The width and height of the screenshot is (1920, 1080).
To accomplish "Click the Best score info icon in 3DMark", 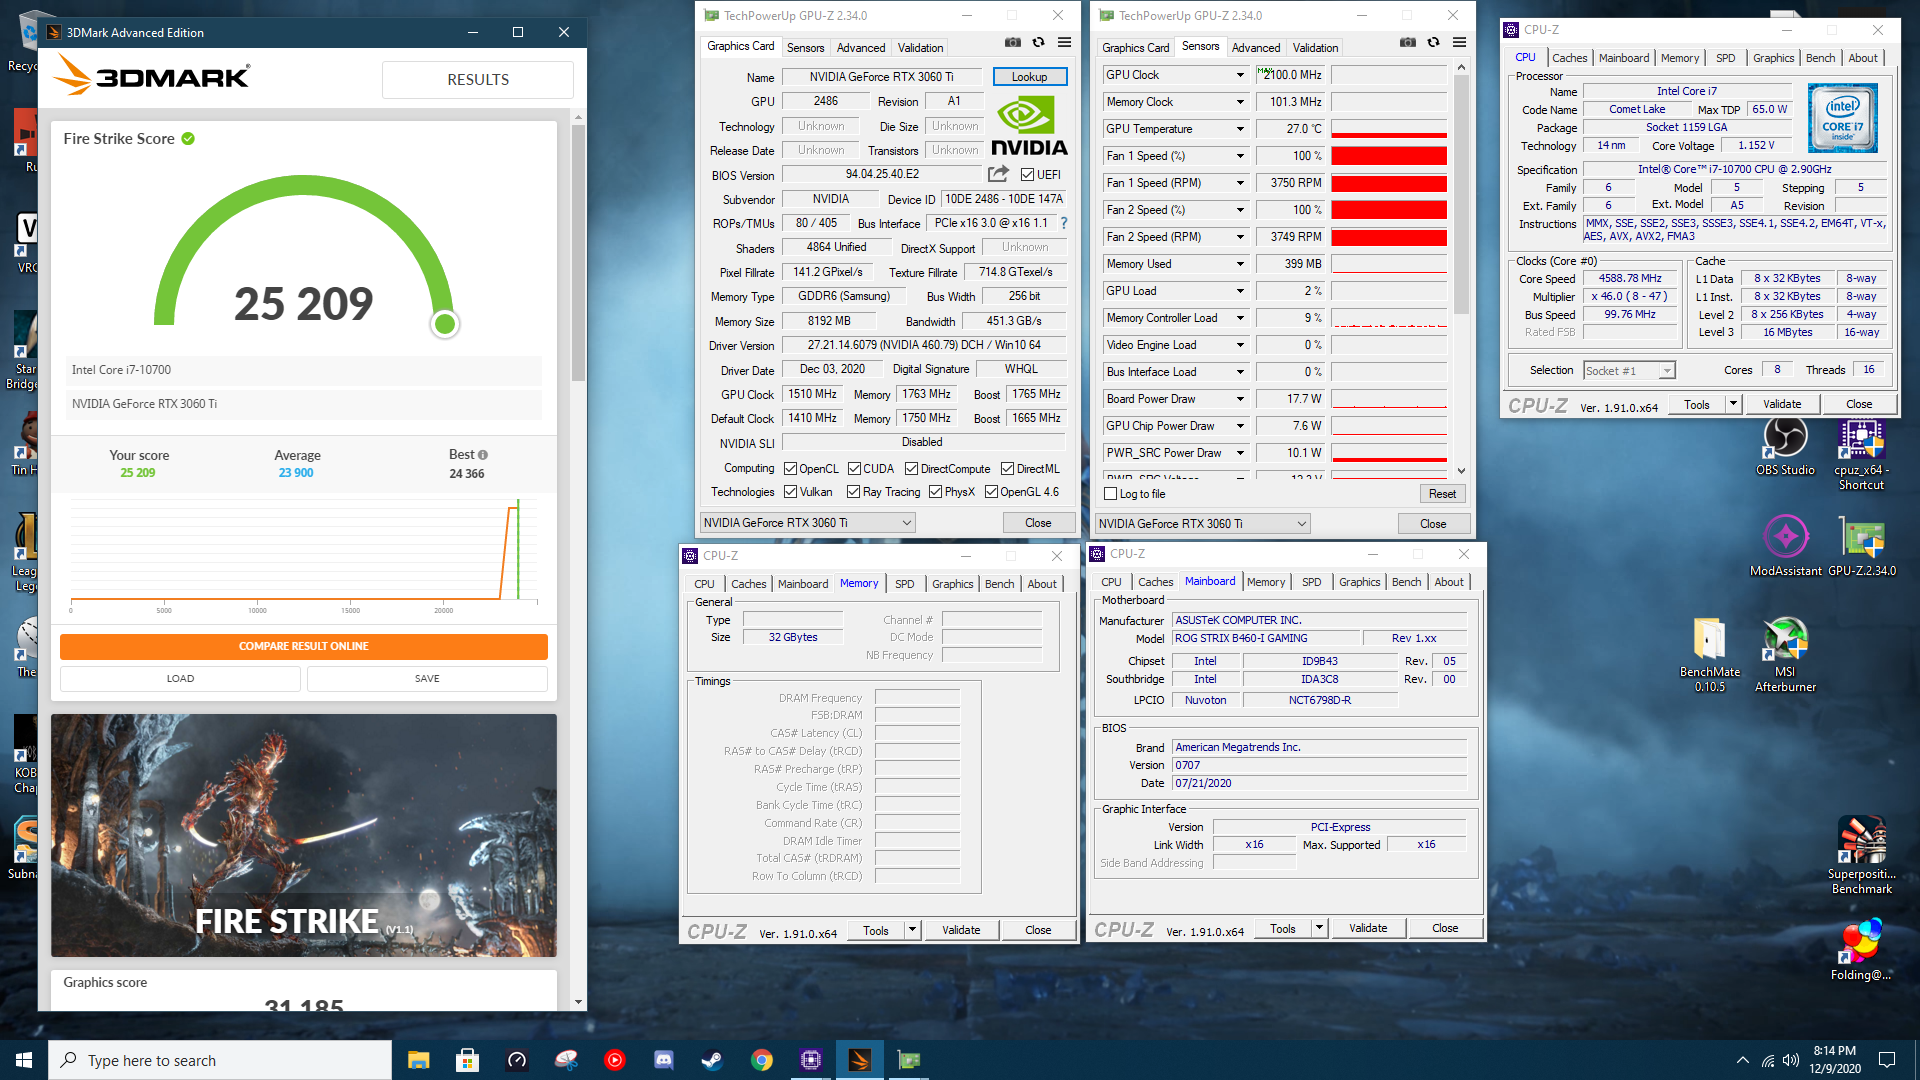I will point(483,455).
